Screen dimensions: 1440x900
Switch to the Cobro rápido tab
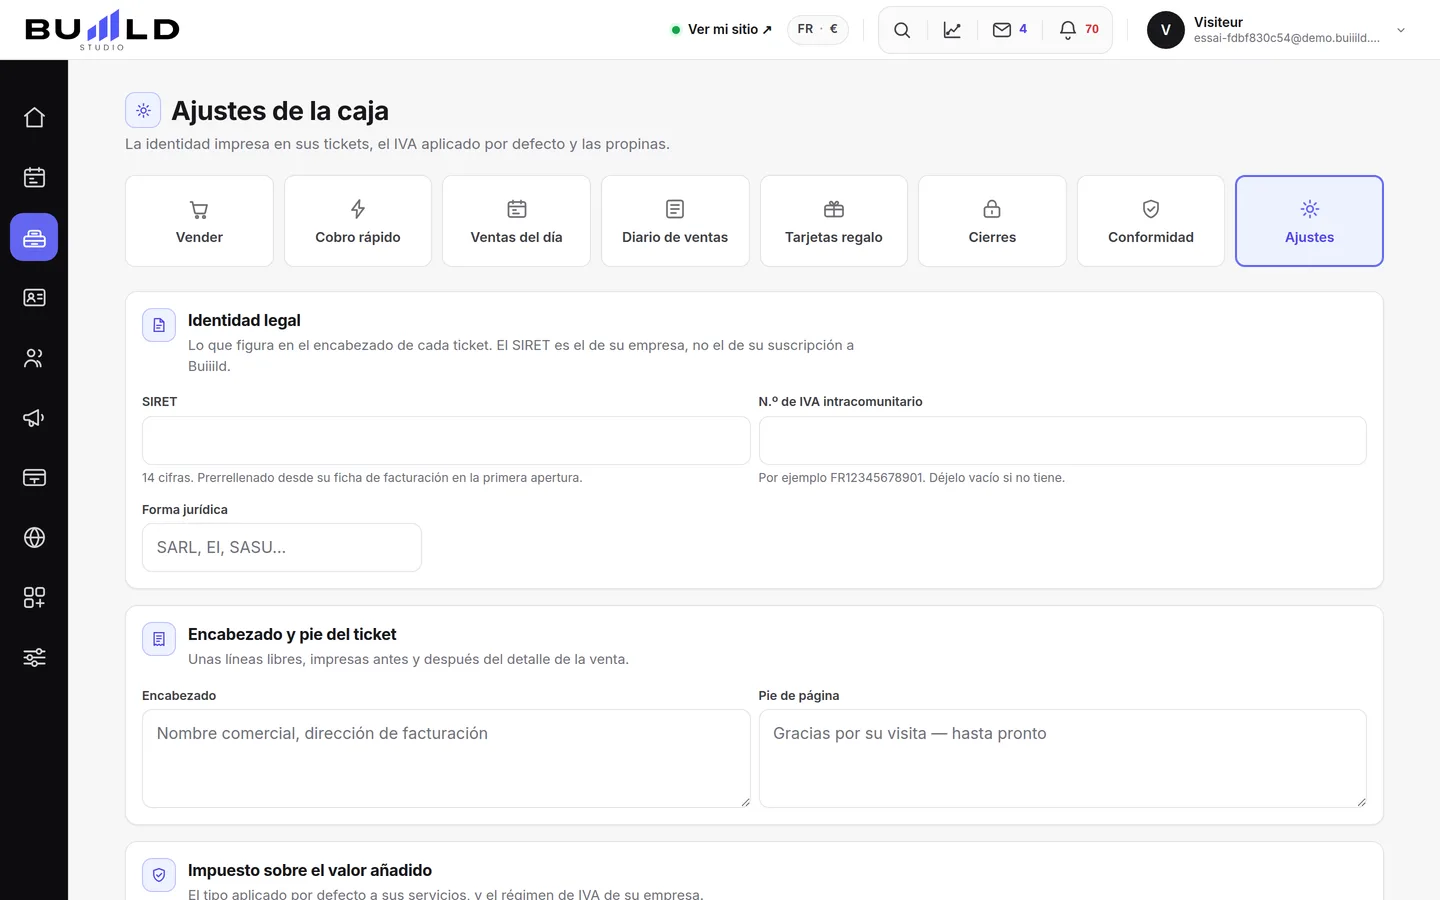tap(358, 221)
